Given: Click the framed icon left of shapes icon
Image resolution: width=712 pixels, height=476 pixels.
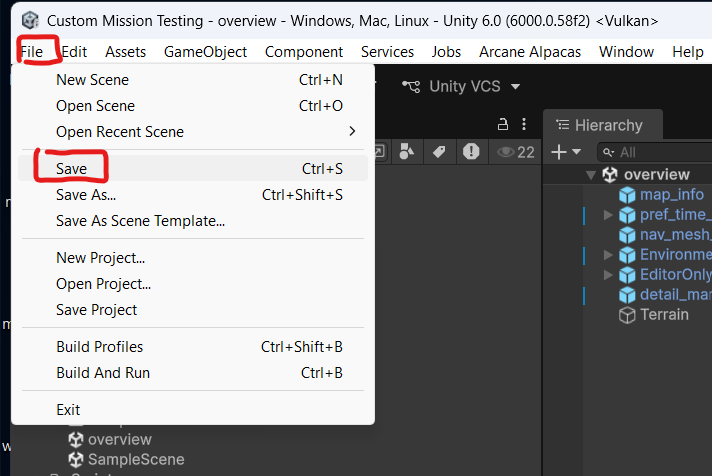Looking at the screenshot, I should (379, 151).
